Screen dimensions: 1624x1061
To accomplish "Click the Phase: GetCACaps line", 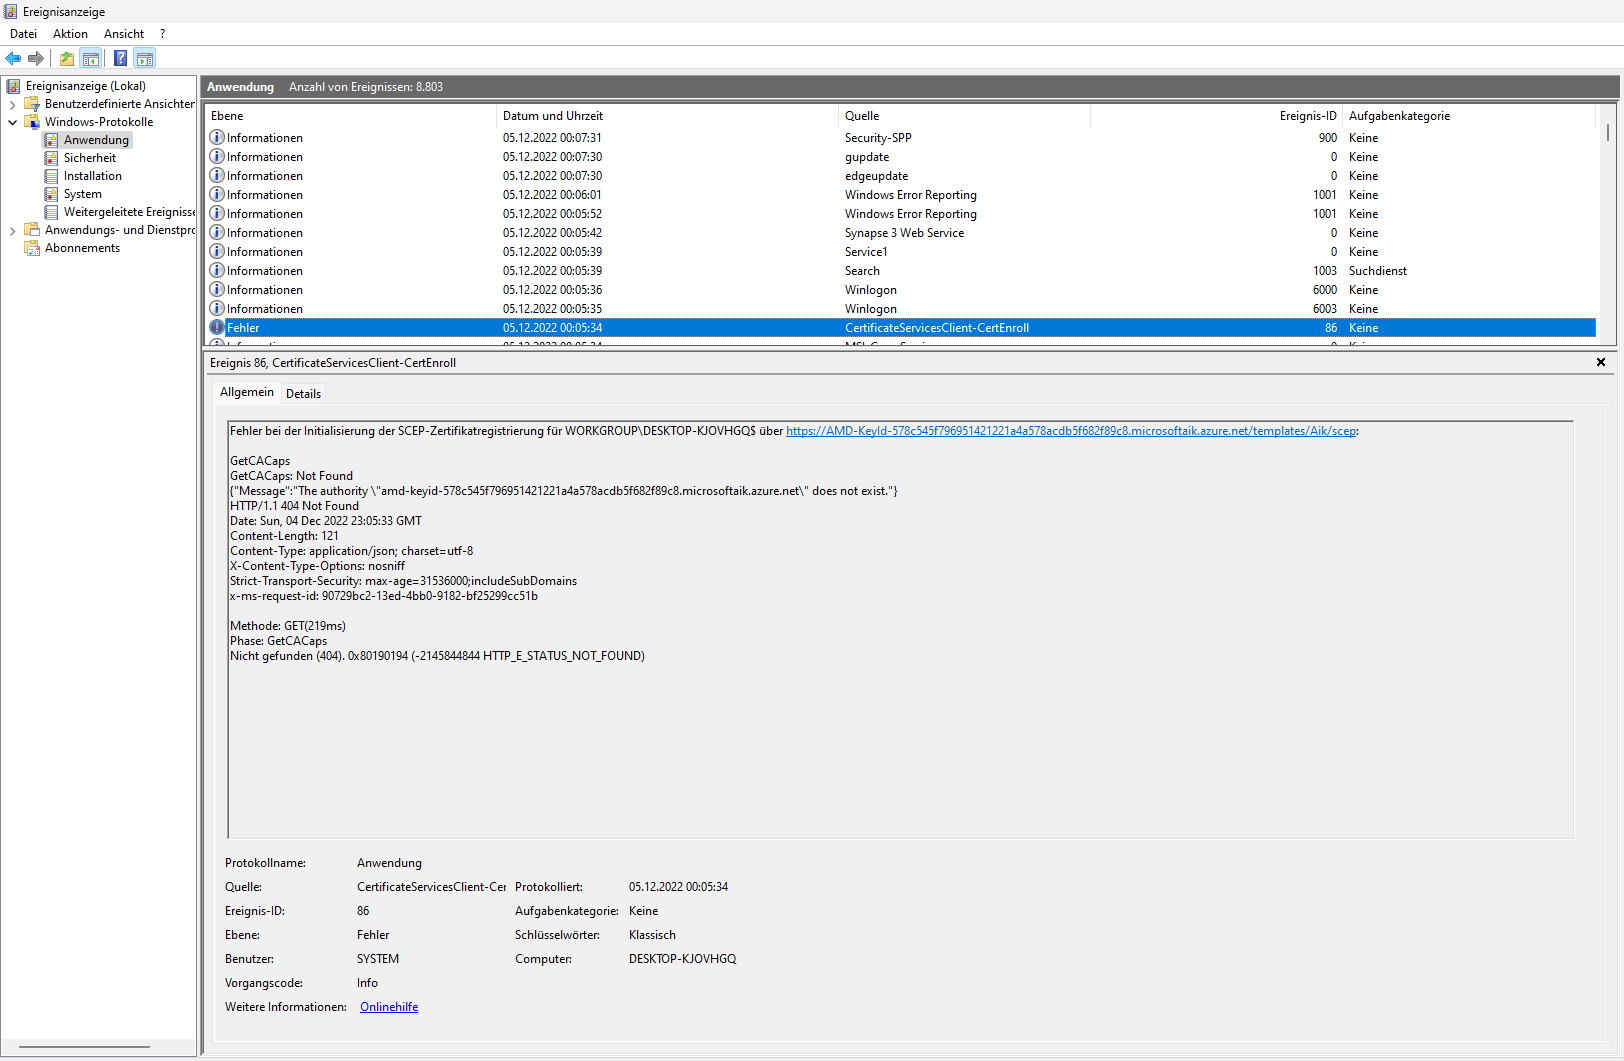I will (279, 641).
